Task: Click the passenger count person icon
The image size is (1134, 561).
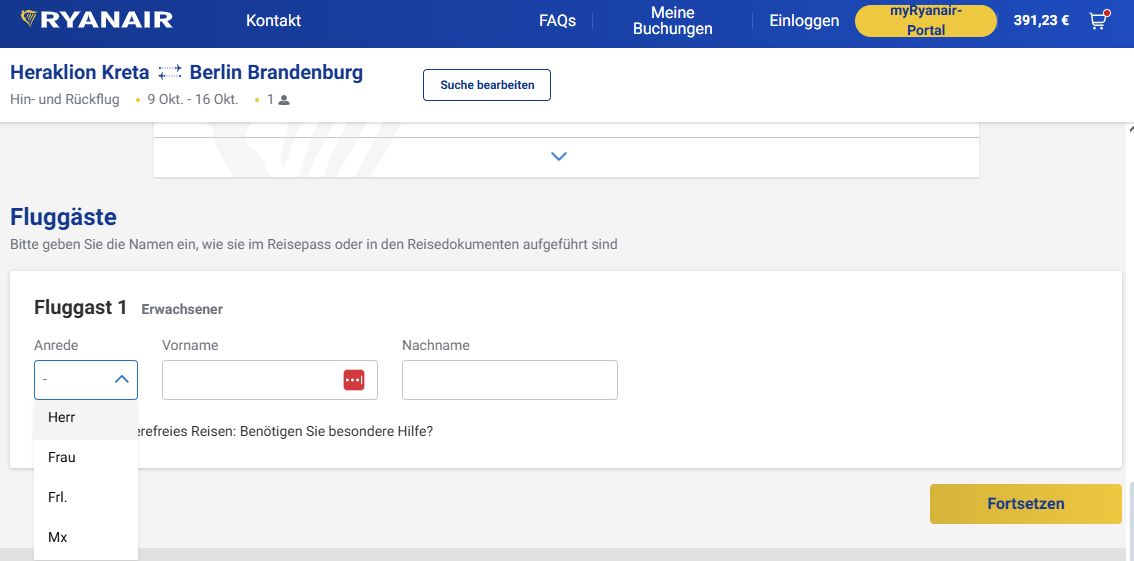Action: (x=284, y=100)
